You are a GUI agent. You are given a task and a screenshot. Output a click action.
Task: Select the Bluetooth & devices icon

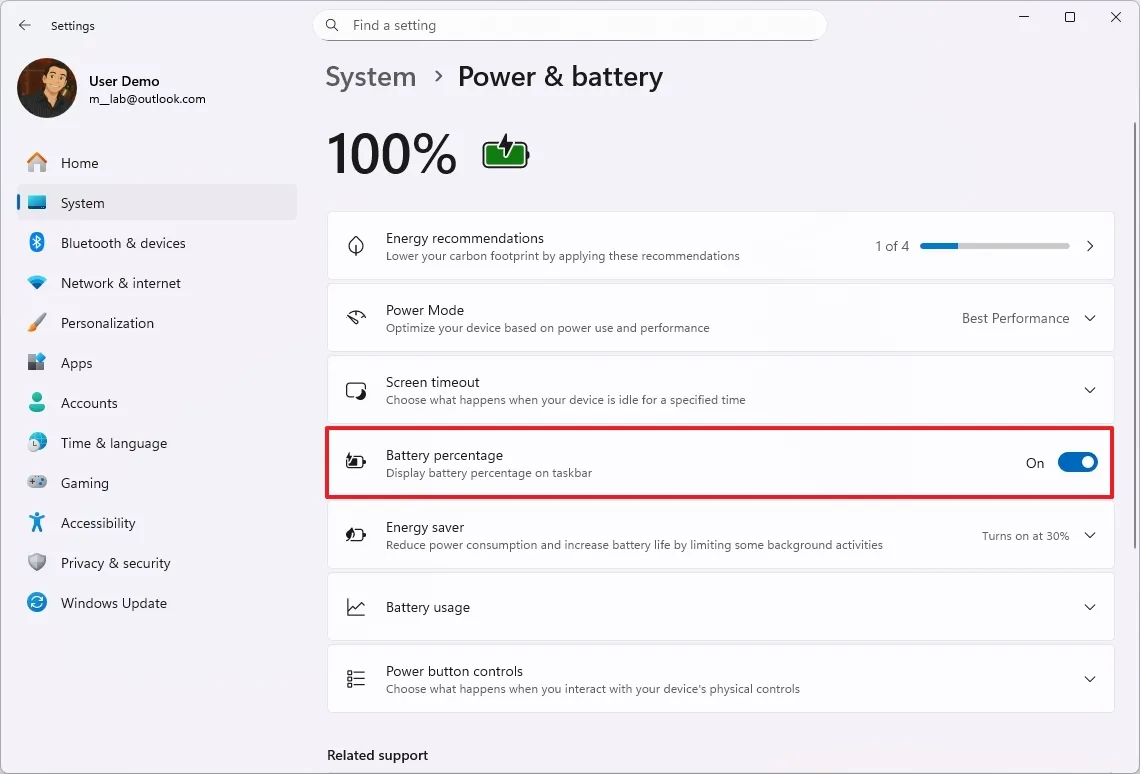(37, 242)
